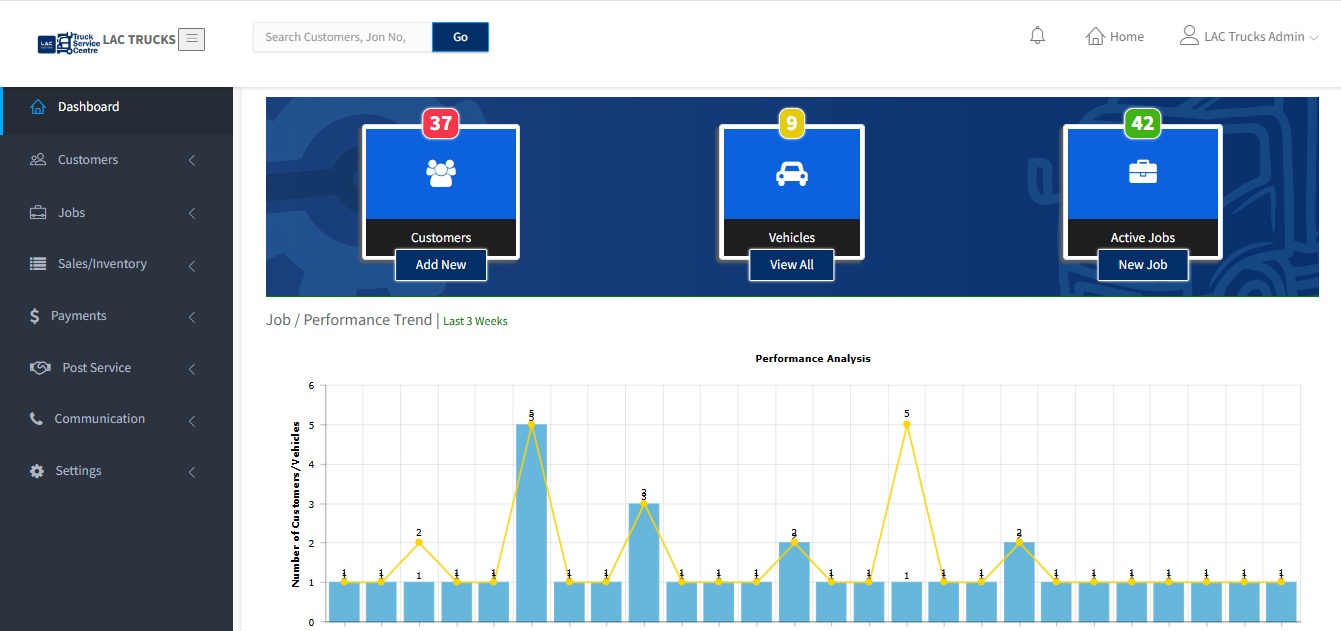Open the Home link in header
The image size is (1341, 631).
click(1115, 37)
